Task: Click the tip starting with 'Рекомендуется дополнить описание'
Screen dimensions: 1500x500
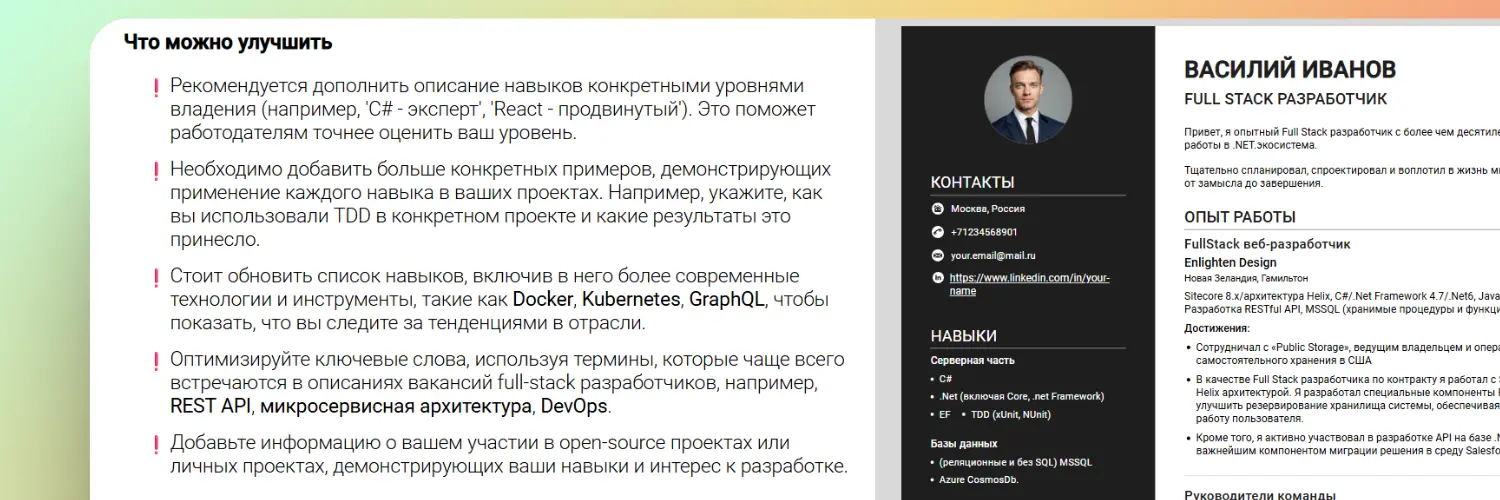Action: 493,109
